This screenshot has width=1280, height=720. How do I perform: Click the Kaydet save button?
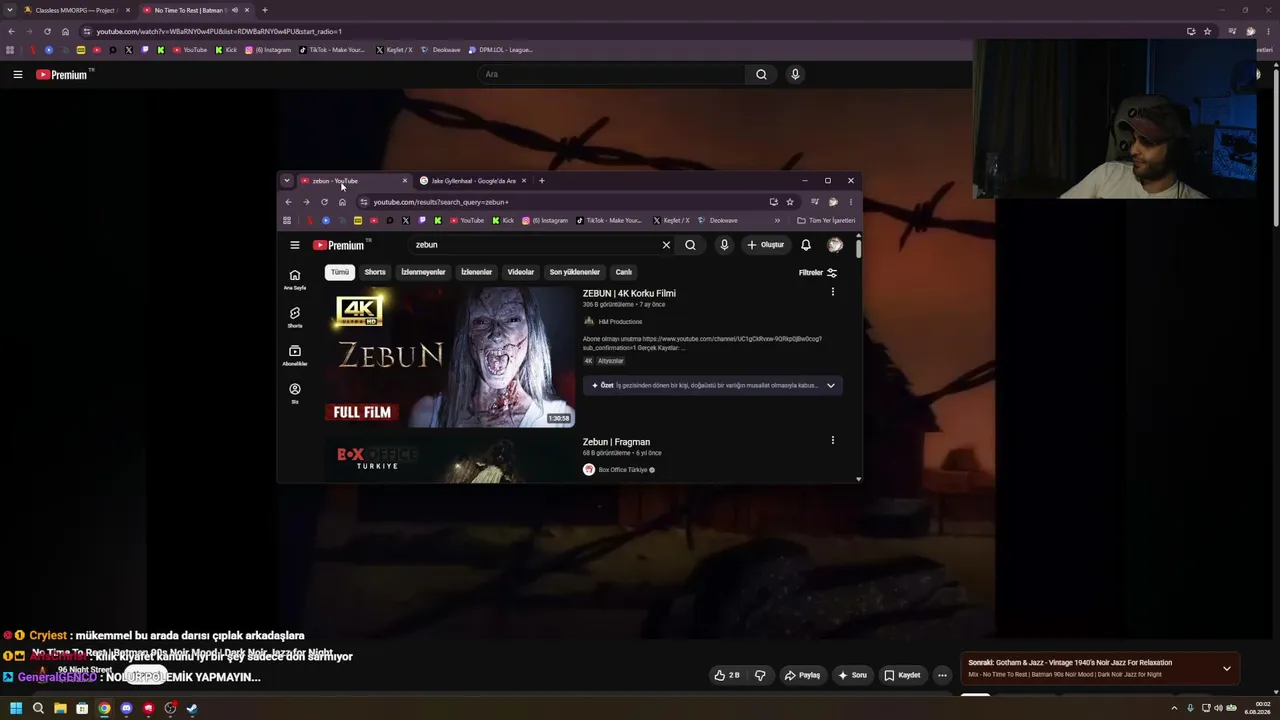(x=902, y=675)
